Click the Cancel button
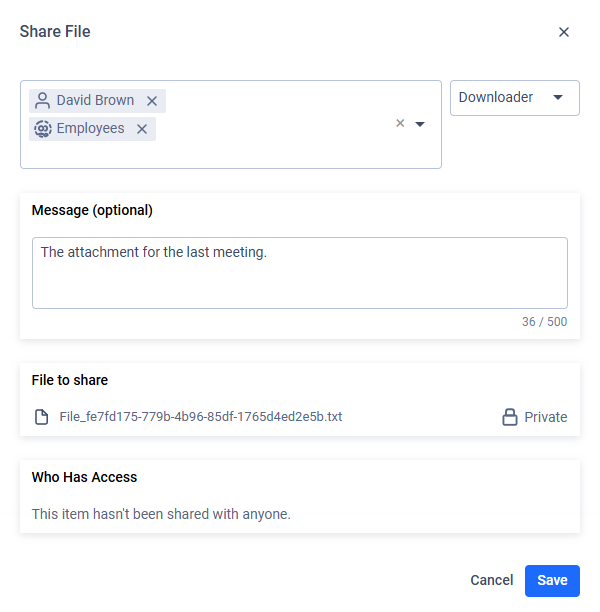This screenshot has height=612, width=600. 491,580
